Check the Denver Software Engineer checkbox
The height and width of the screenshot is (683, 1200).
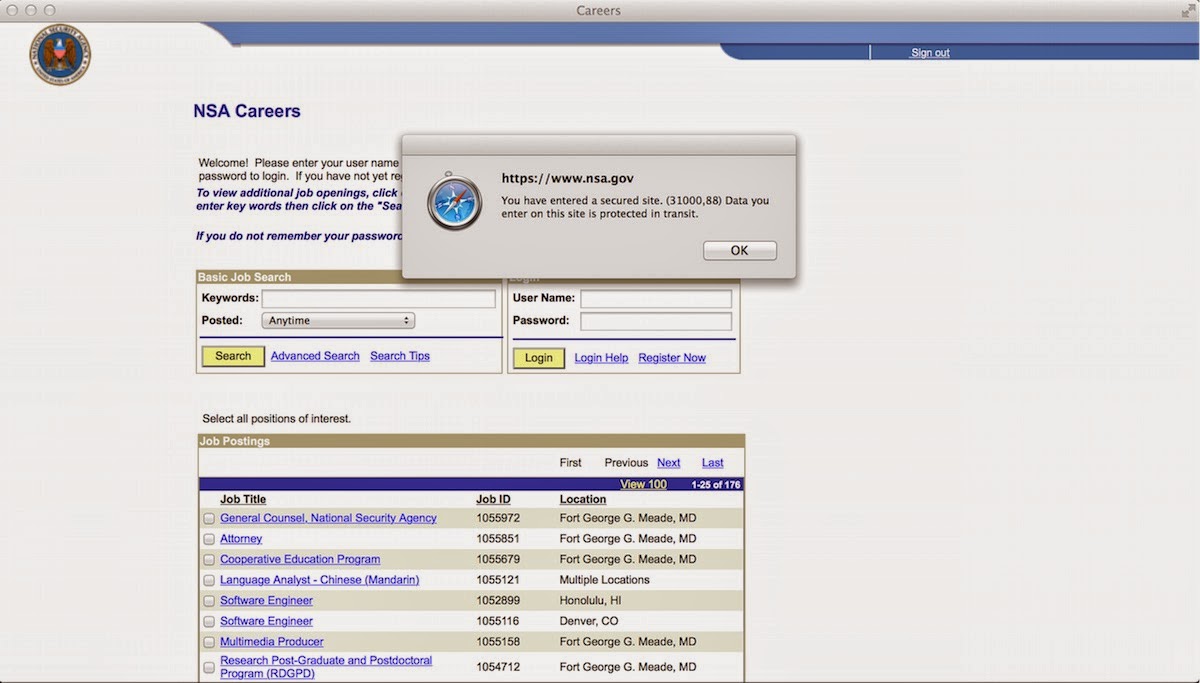(x=209, y=622)
